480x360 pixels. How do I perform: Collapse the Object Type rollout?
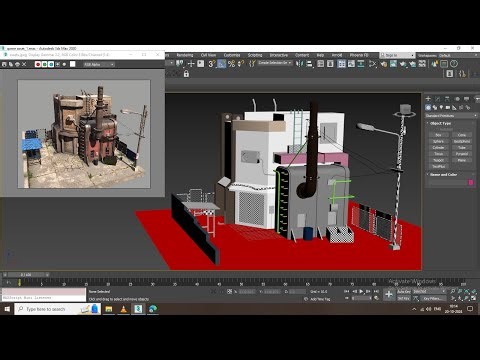[x=440, y=123]
